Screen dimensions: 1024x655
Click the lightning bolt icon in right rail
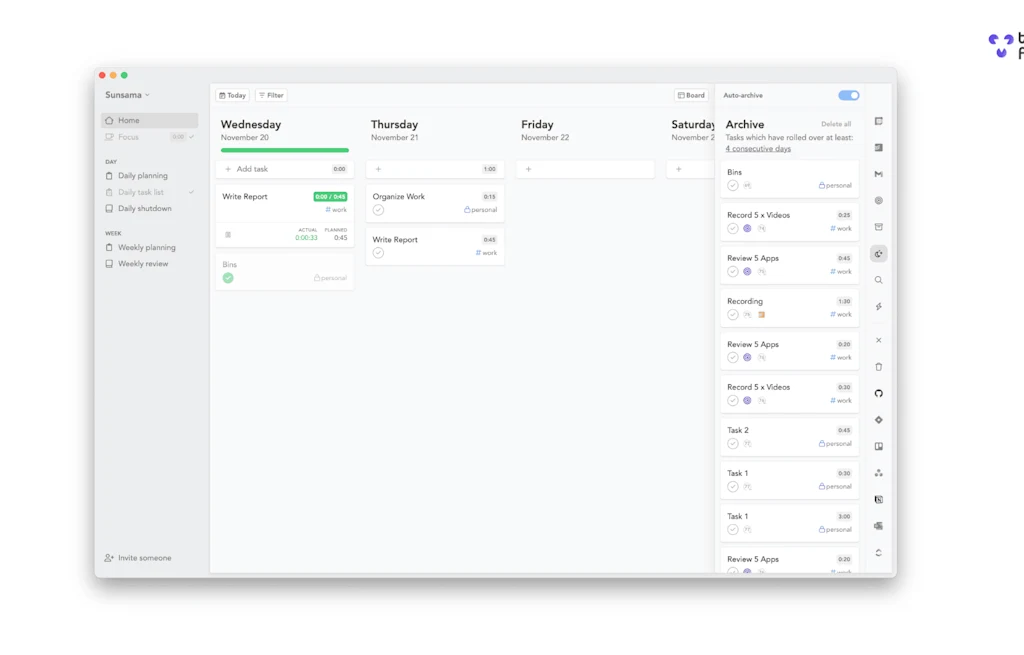(x=878, y=306)
